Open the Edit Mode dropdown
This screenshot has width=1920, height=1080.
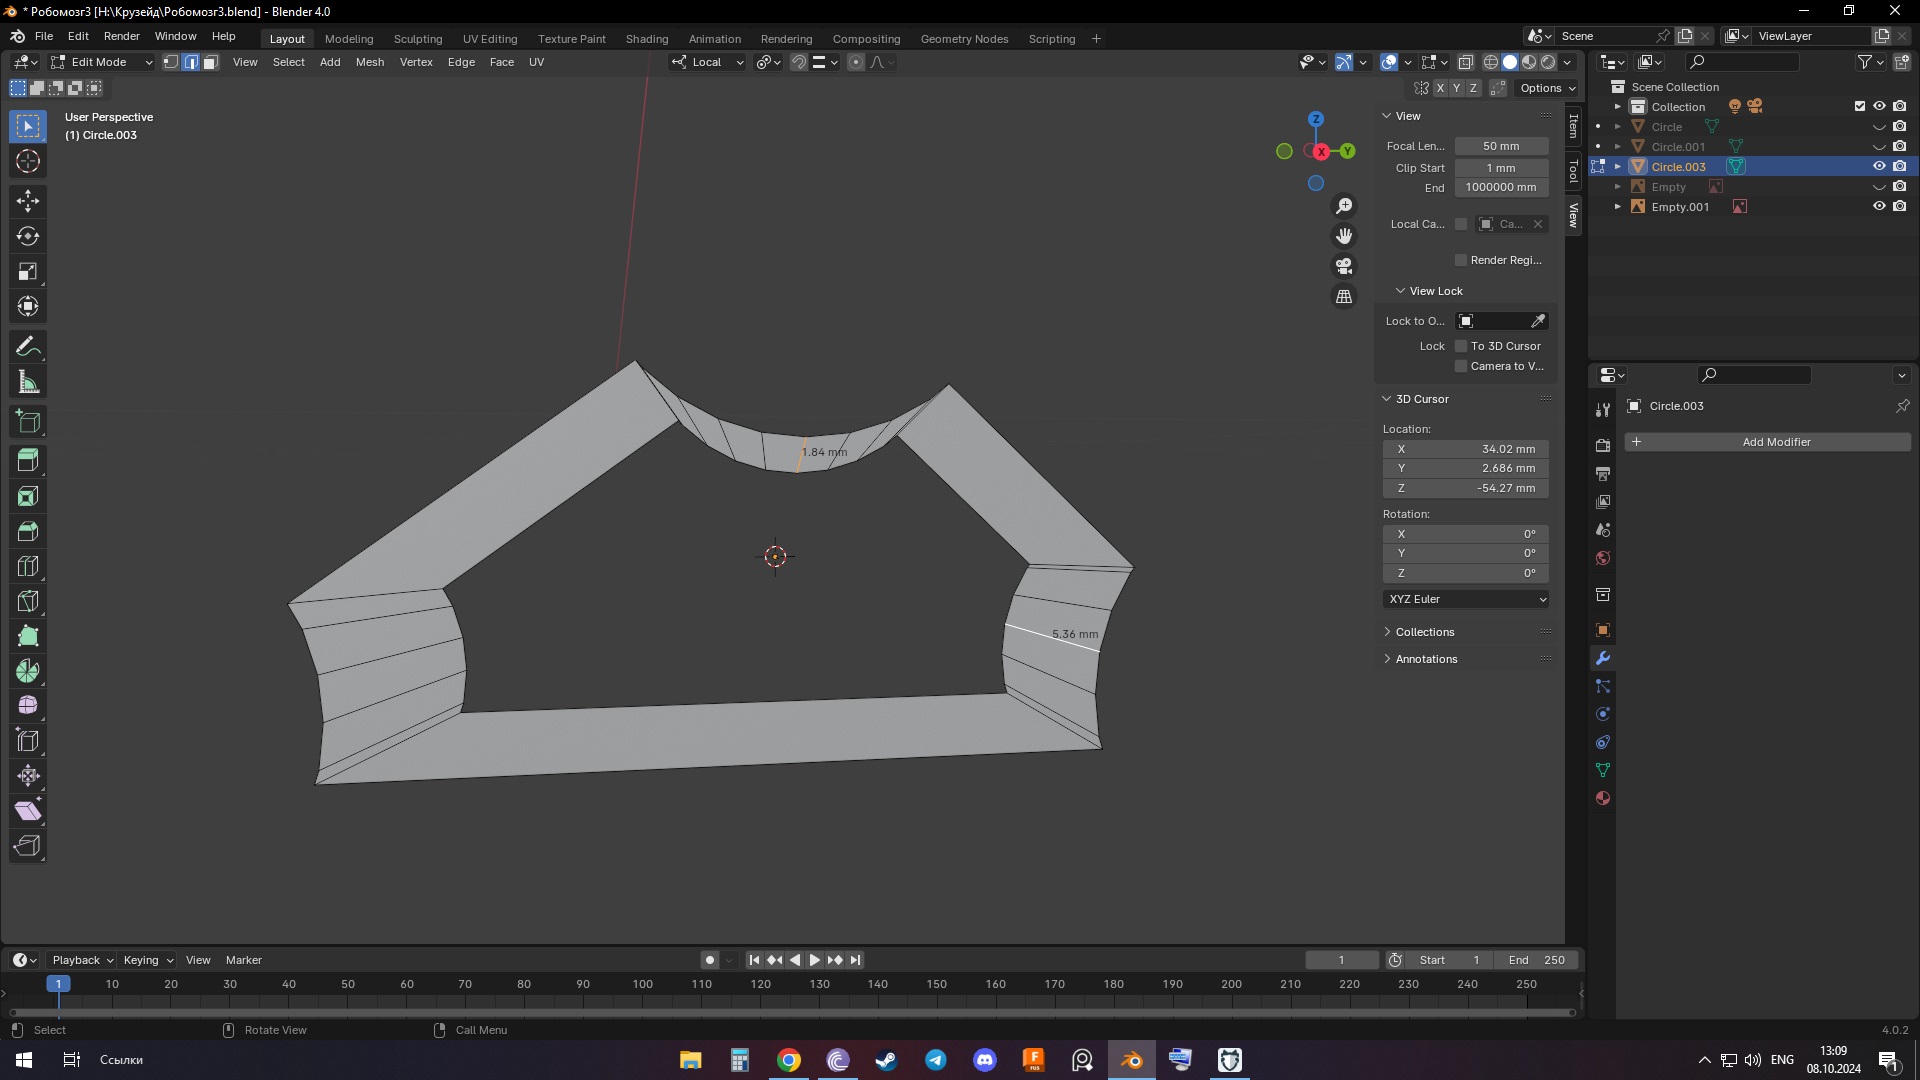click(x=101, y=62)
